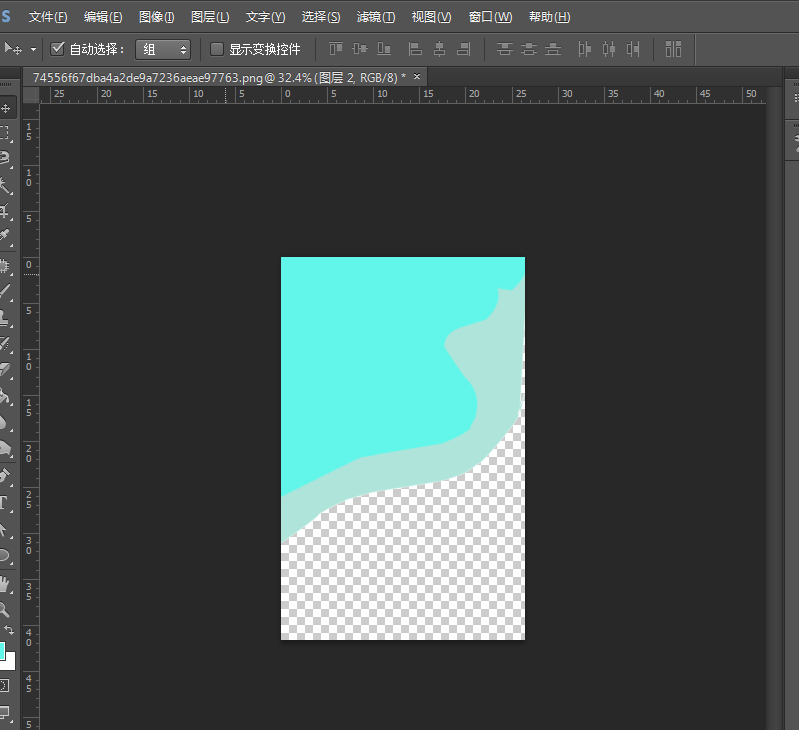Open the 文件(F) menu
Screen dimensions: 799x730
(48, 17)
